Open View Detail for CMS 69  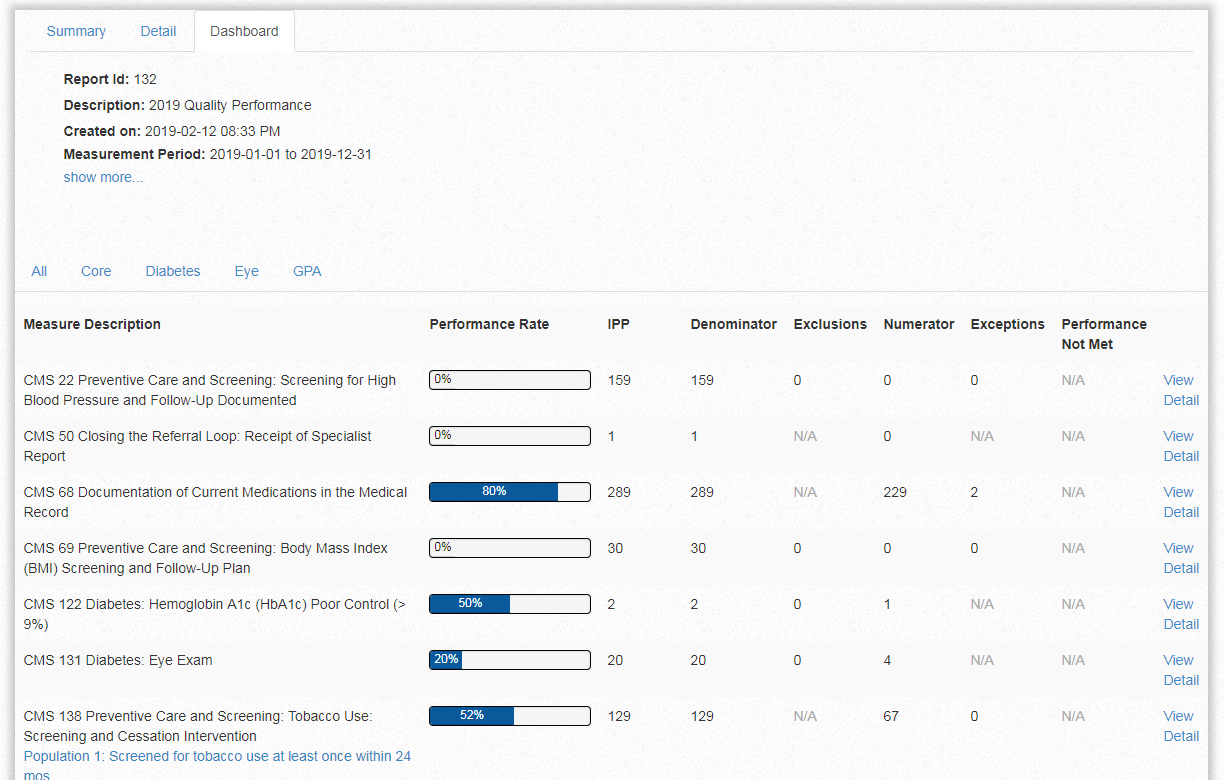(1180, 558)
